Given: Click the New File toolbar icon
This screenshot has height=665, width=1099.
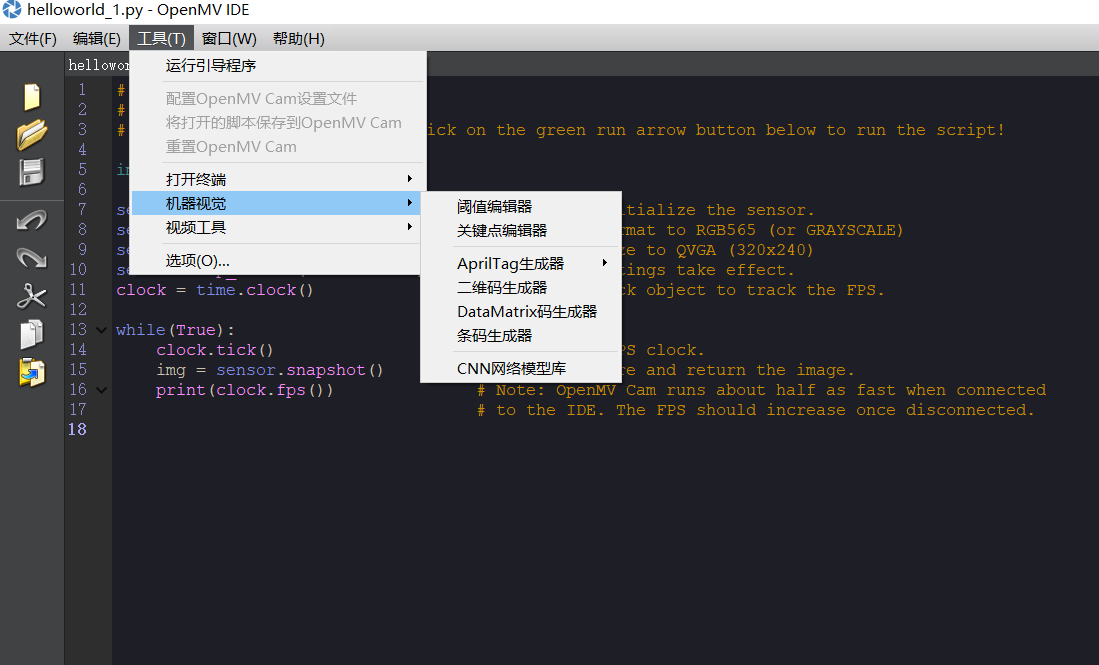Looking at the screenshot, I should coord(32,97).
